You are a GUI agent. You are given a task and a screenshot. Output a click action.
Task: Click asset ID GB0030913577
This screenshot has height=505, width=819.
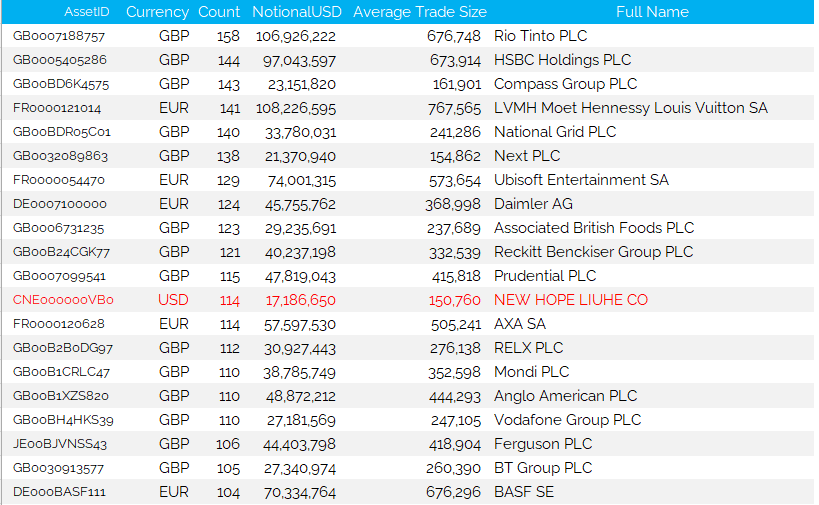click(x=58, y=468)
